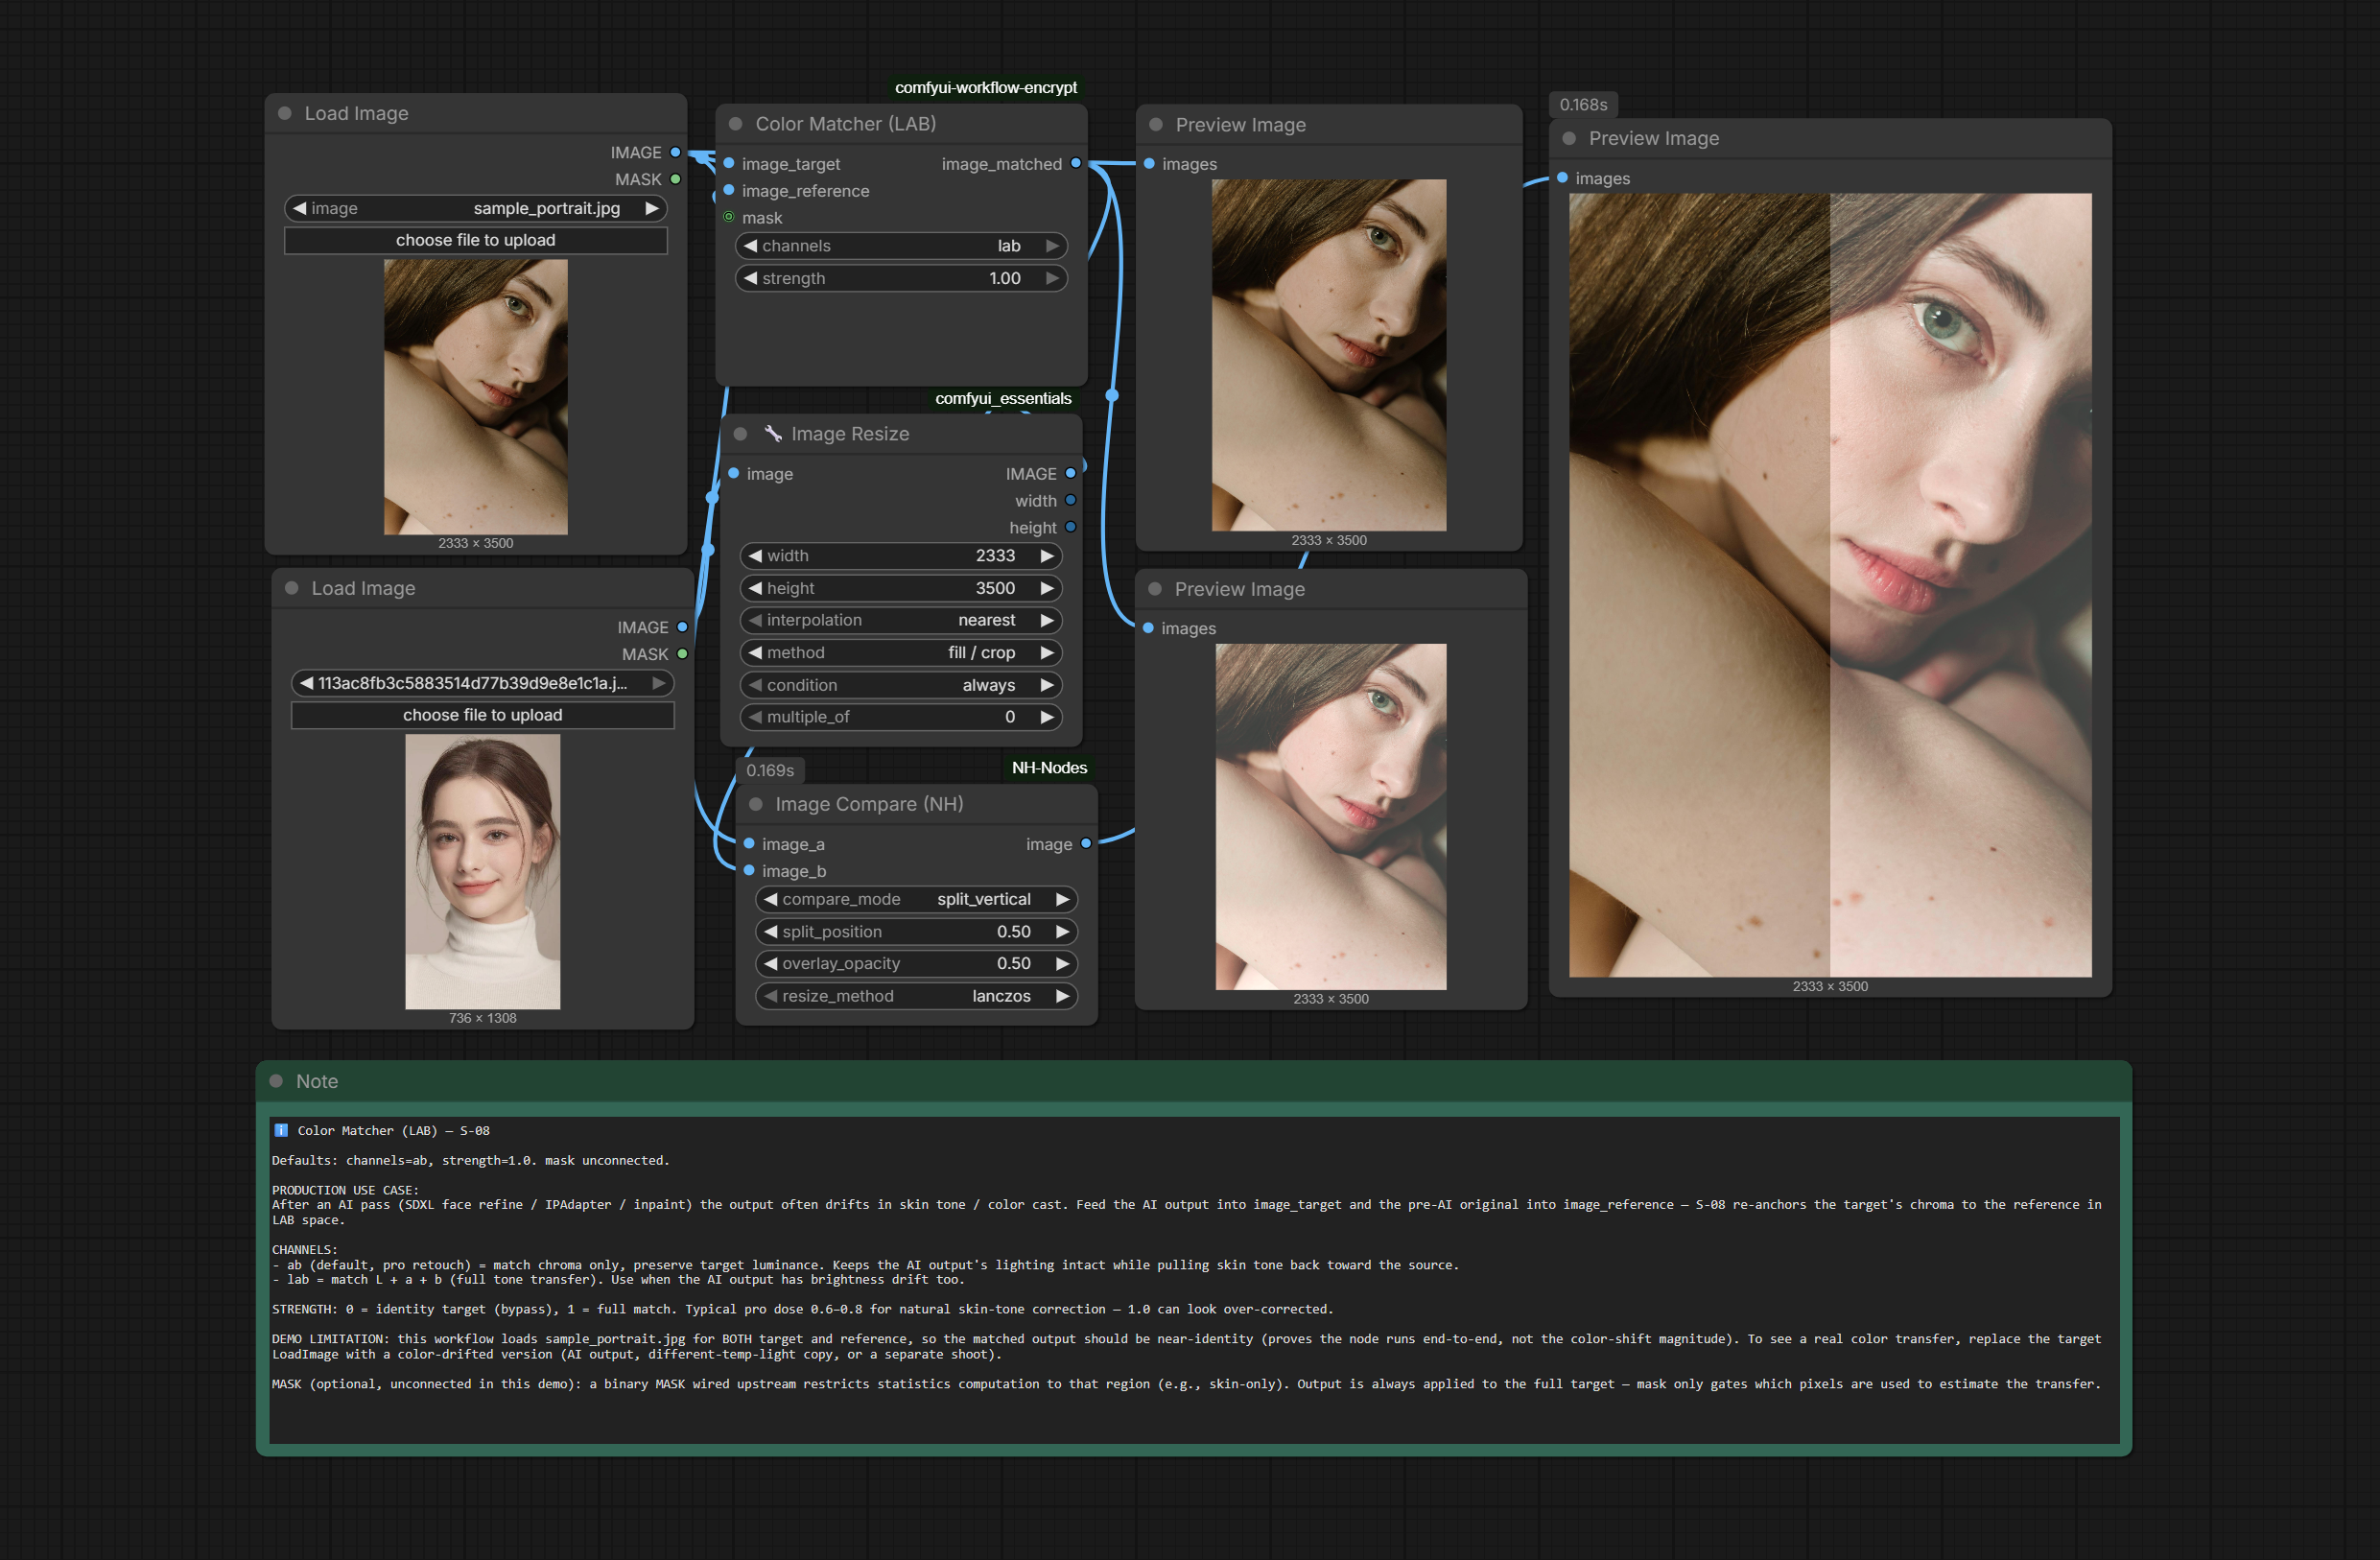Viewport: 2380px width, 1560px height.
Task: Open the compare_mode split_vertical dropdown
Action: (916, 899)
